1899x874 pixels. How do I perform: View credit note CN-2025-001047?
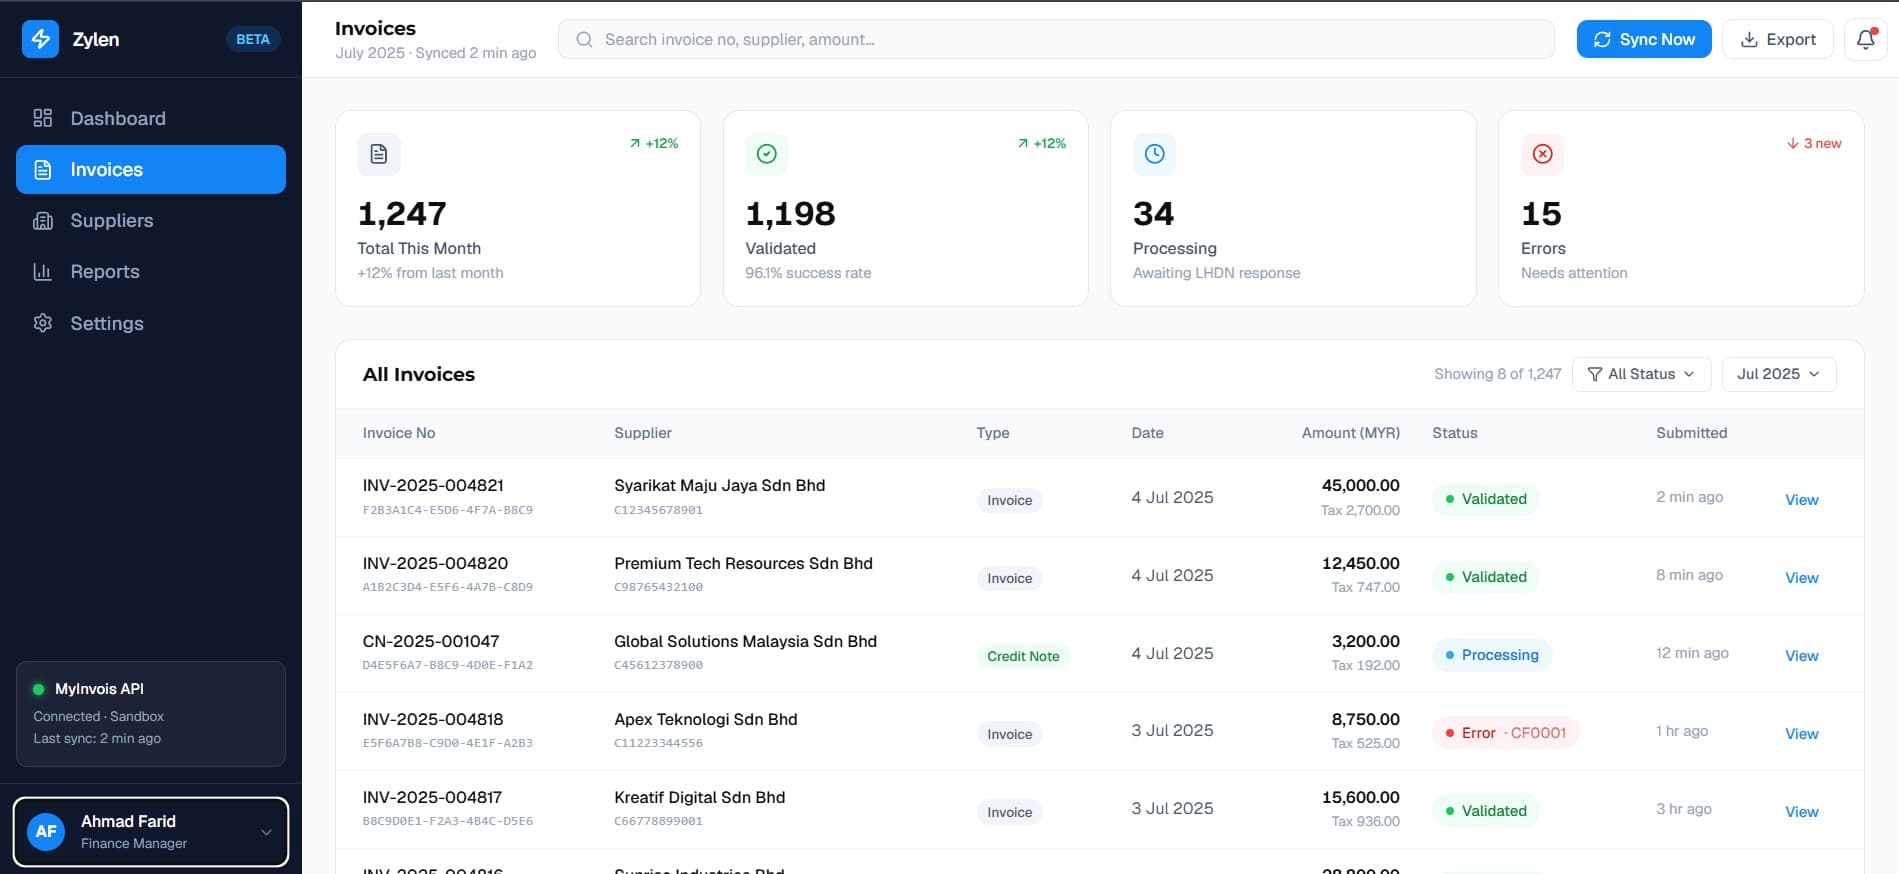(1802, 656)
